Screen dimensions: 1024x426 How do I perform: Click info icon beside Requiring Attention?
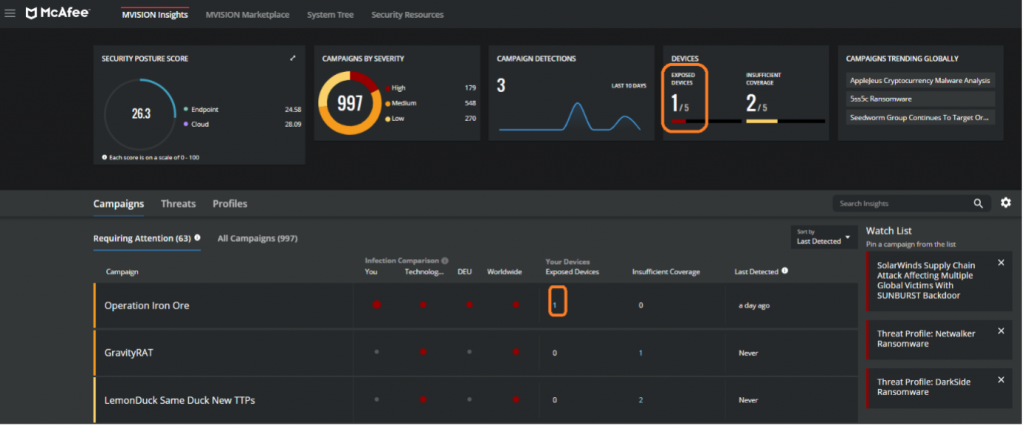click(x=197, y=238)
